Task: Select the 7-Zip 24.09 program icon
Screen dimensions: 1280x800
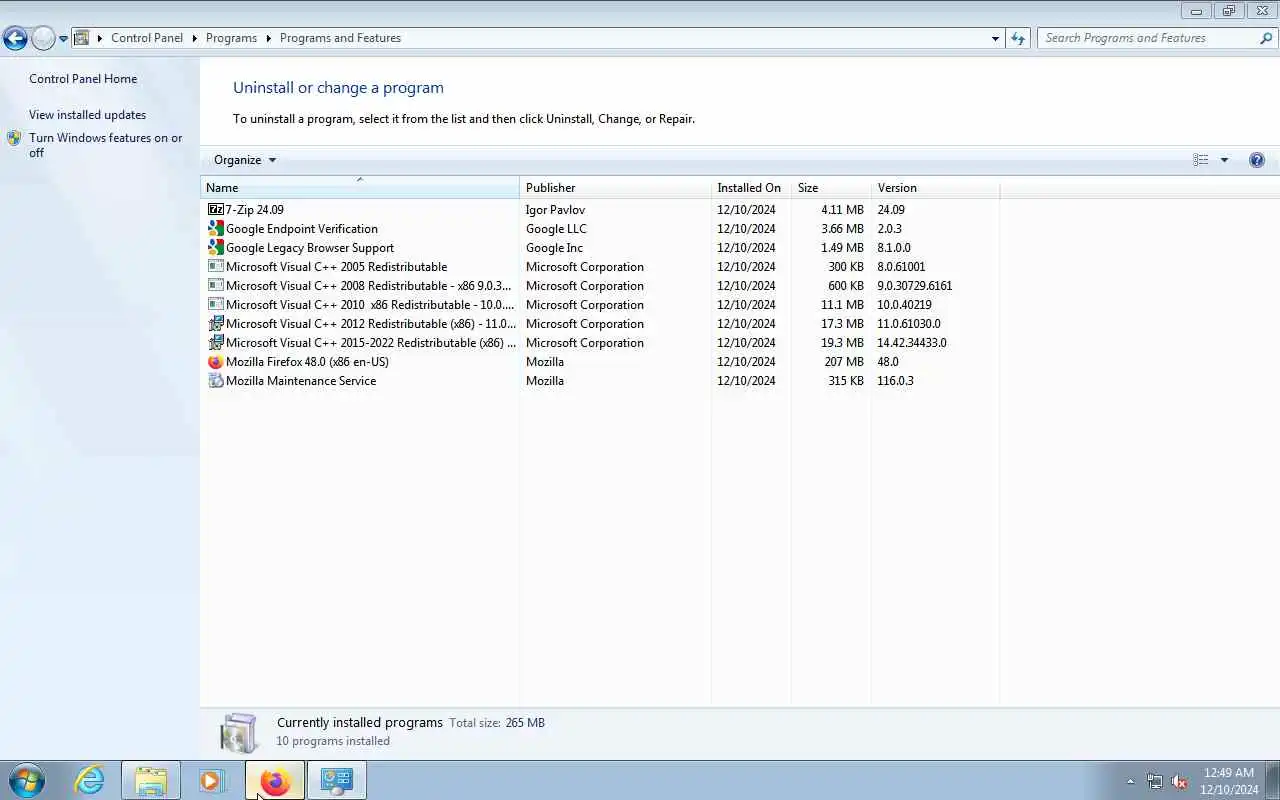Action: (215, 210)
